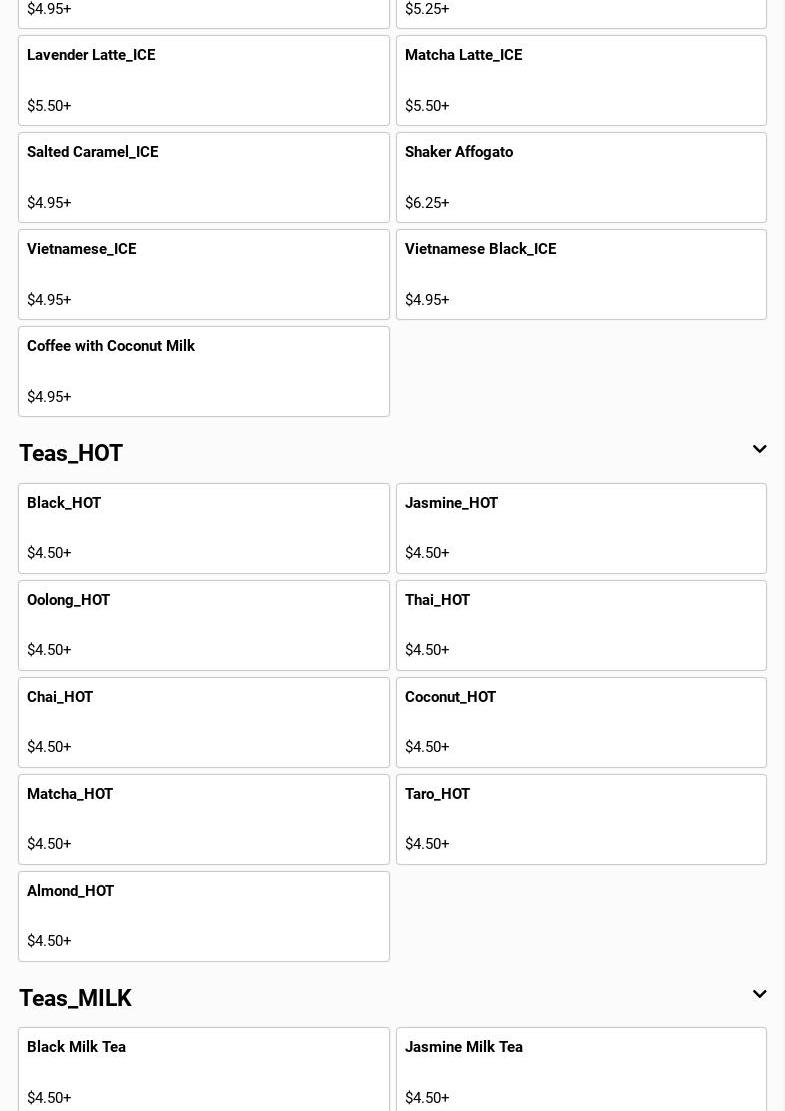
Task: Choose the Taro_HOT tea card
Action: [581, 820]
